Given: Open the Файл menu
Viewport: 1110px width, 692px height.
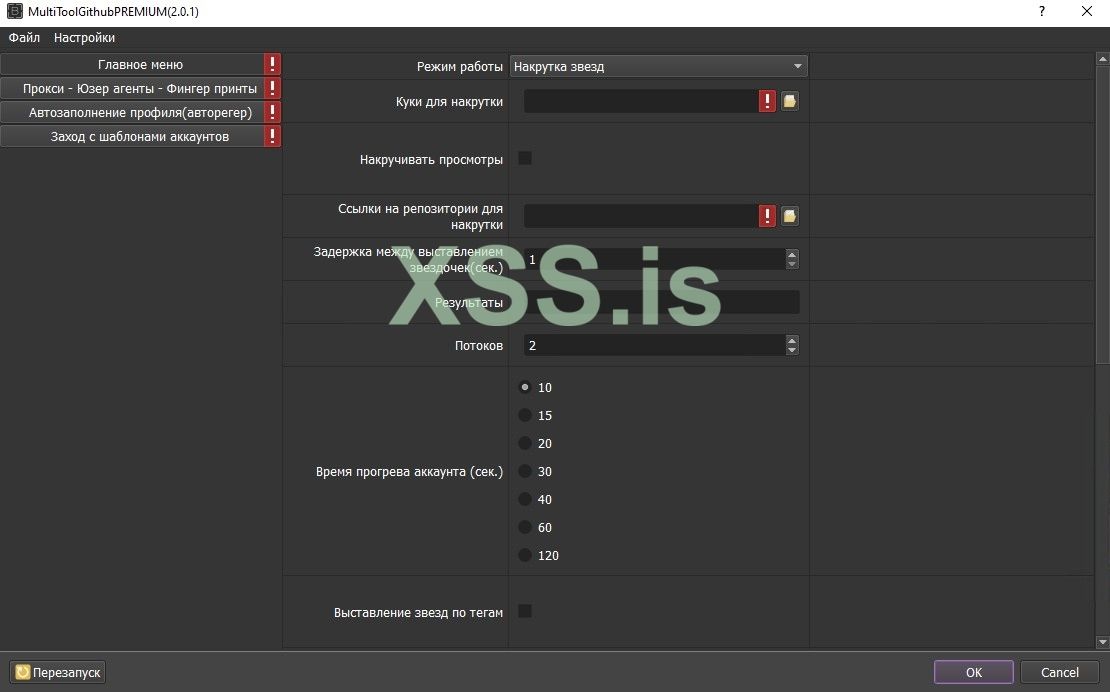Looking at the screenshot, I should [x=24, y=38].
